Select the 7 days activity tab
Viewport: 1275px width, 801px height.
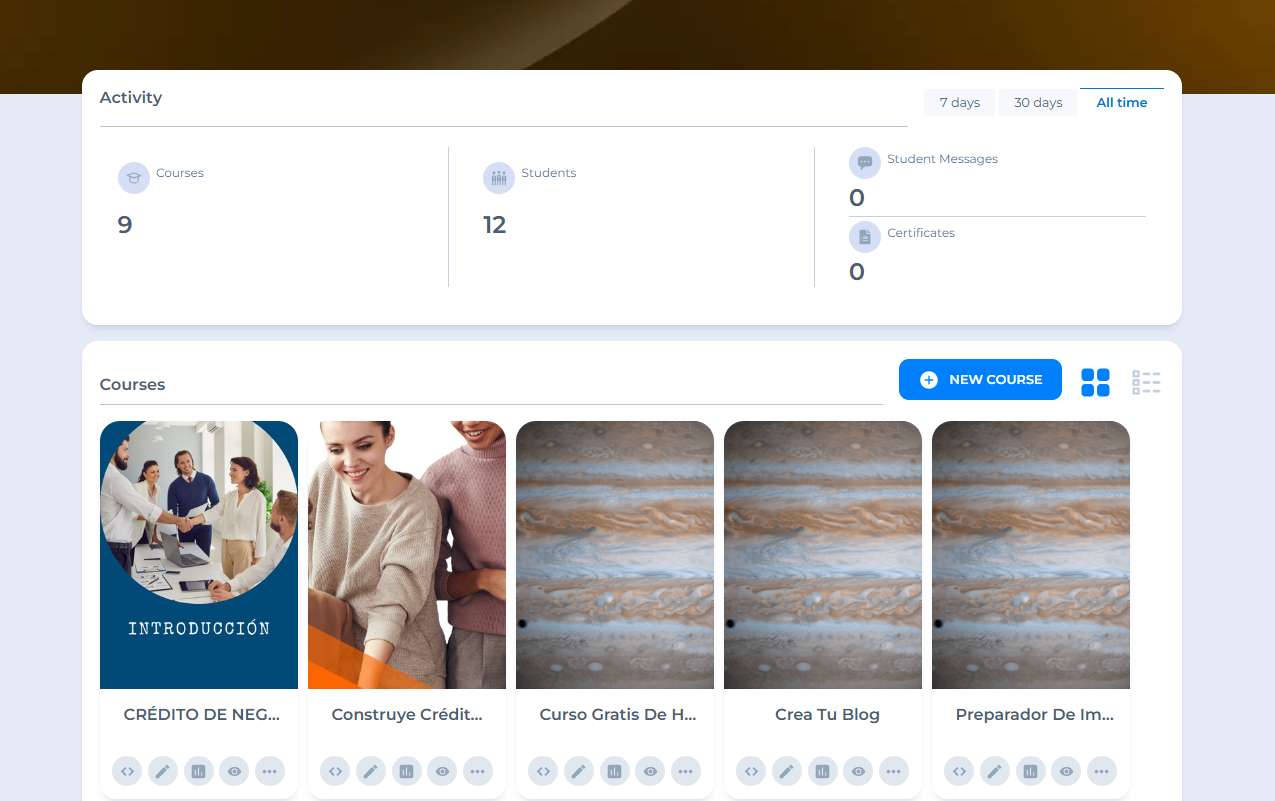coord(959,103)
